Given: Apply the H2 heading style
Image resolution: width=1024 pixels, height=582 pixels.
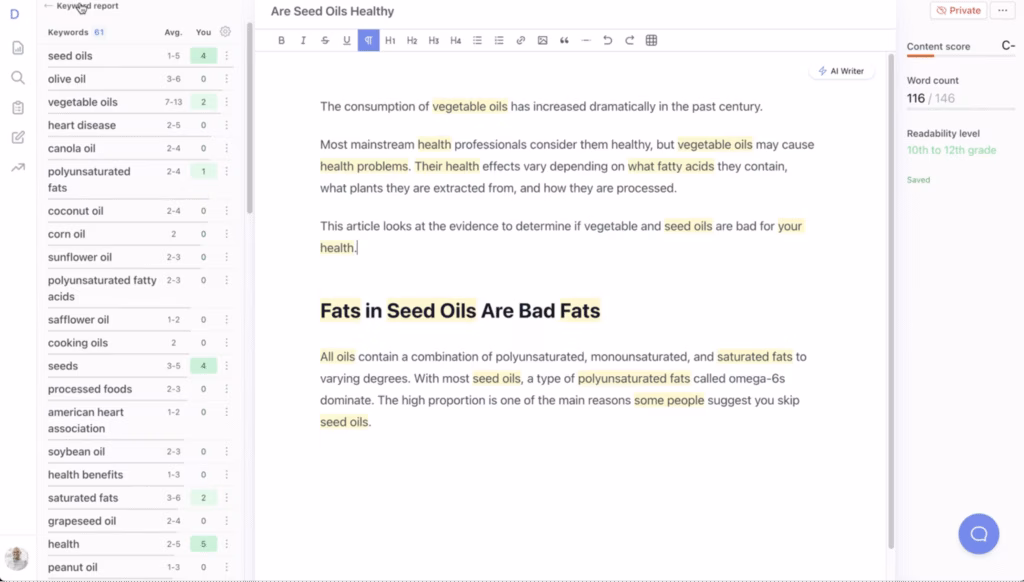Looking at the screenshot, I should [x=411, y=40].
